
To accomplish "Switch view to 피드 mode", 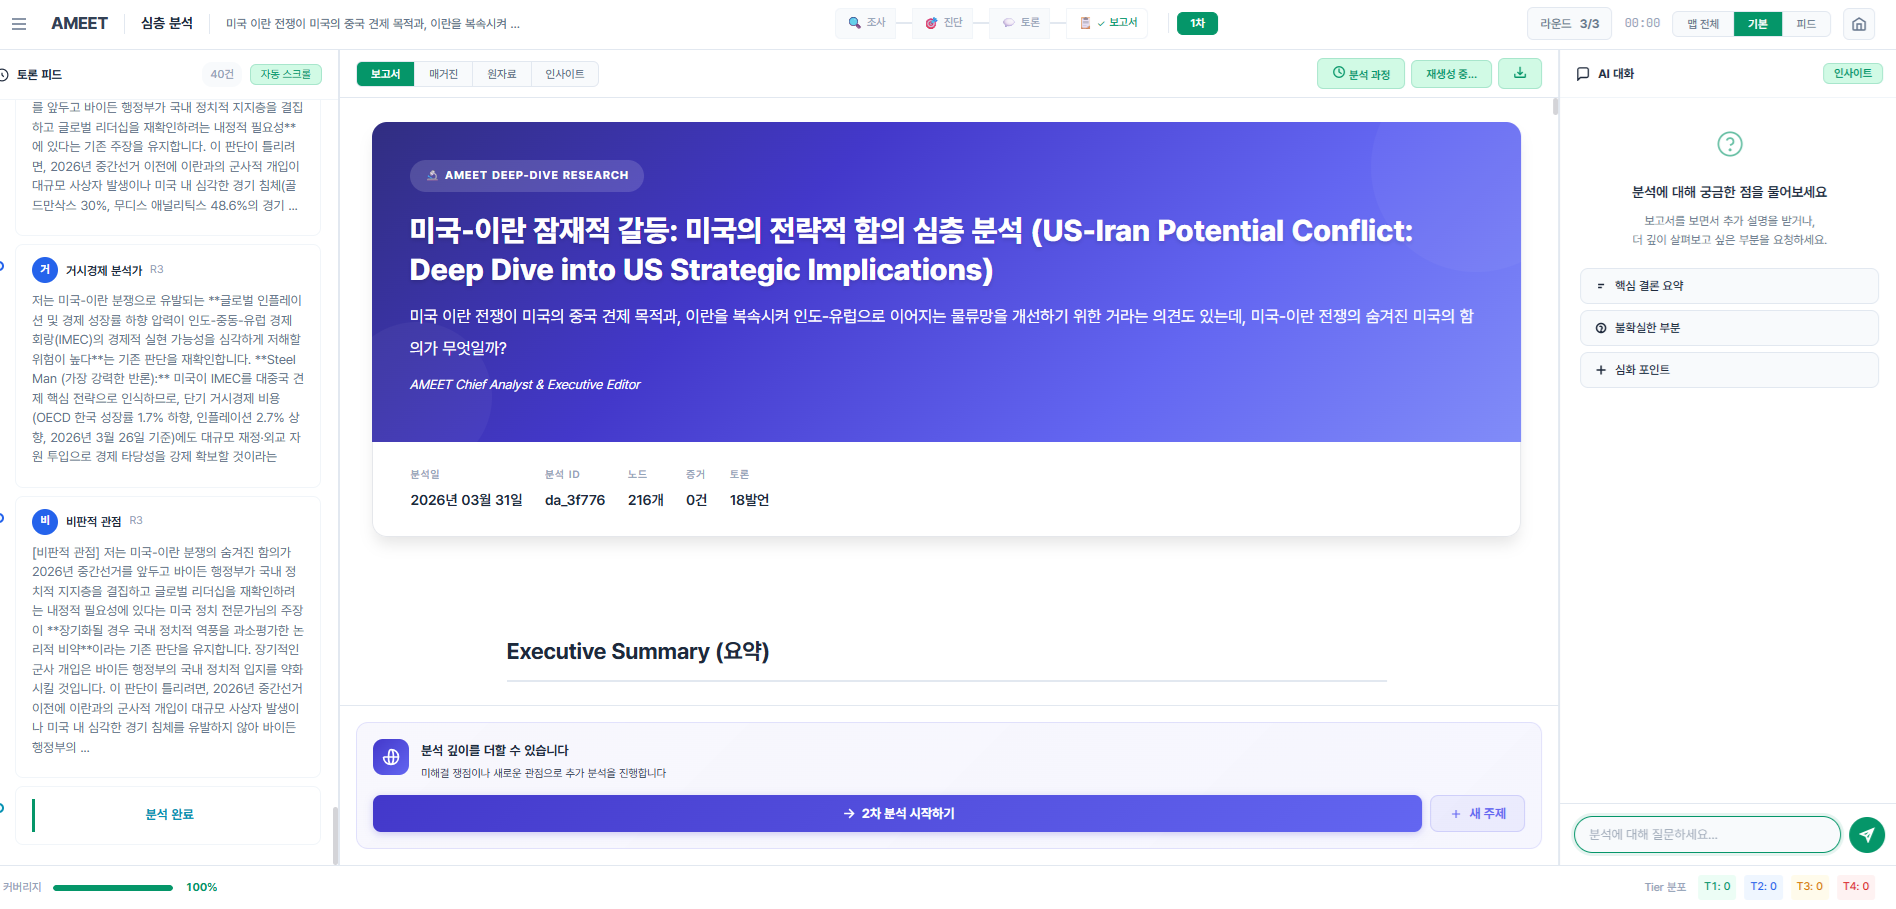I will click(x=1807, y=23).
